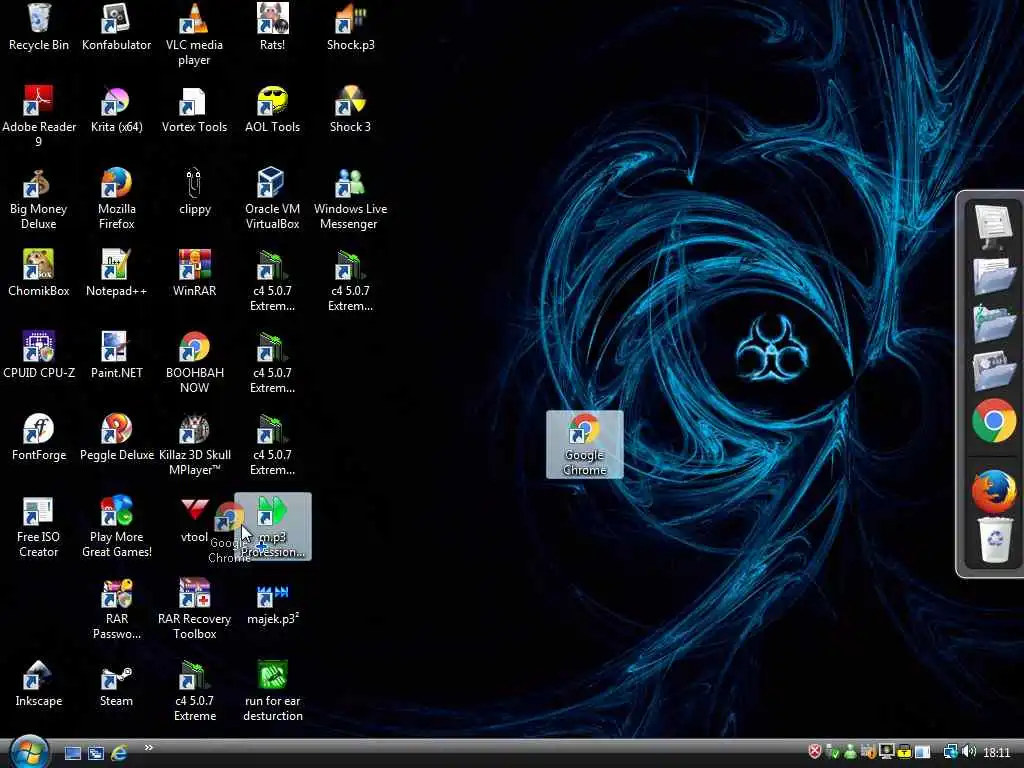Launch Firefox from the side dock
The width and height of the screenshot is (1024, 768).
[993, 490]
